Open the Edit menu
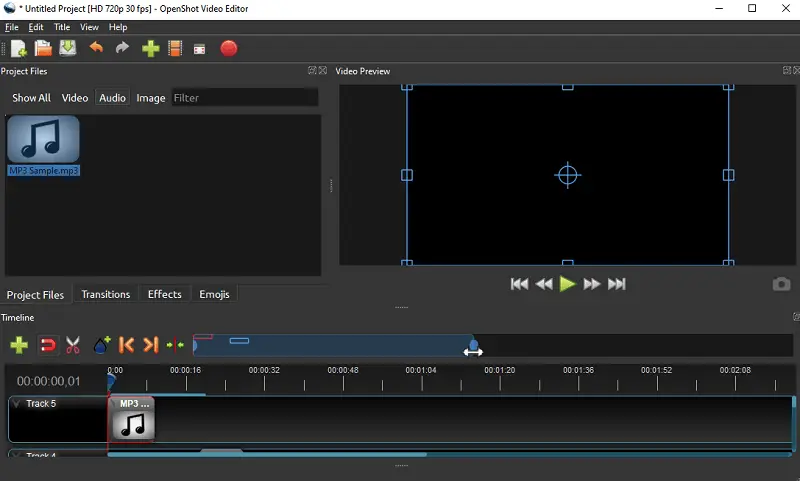Screen dimensions: 800x481 pos(36,27)
